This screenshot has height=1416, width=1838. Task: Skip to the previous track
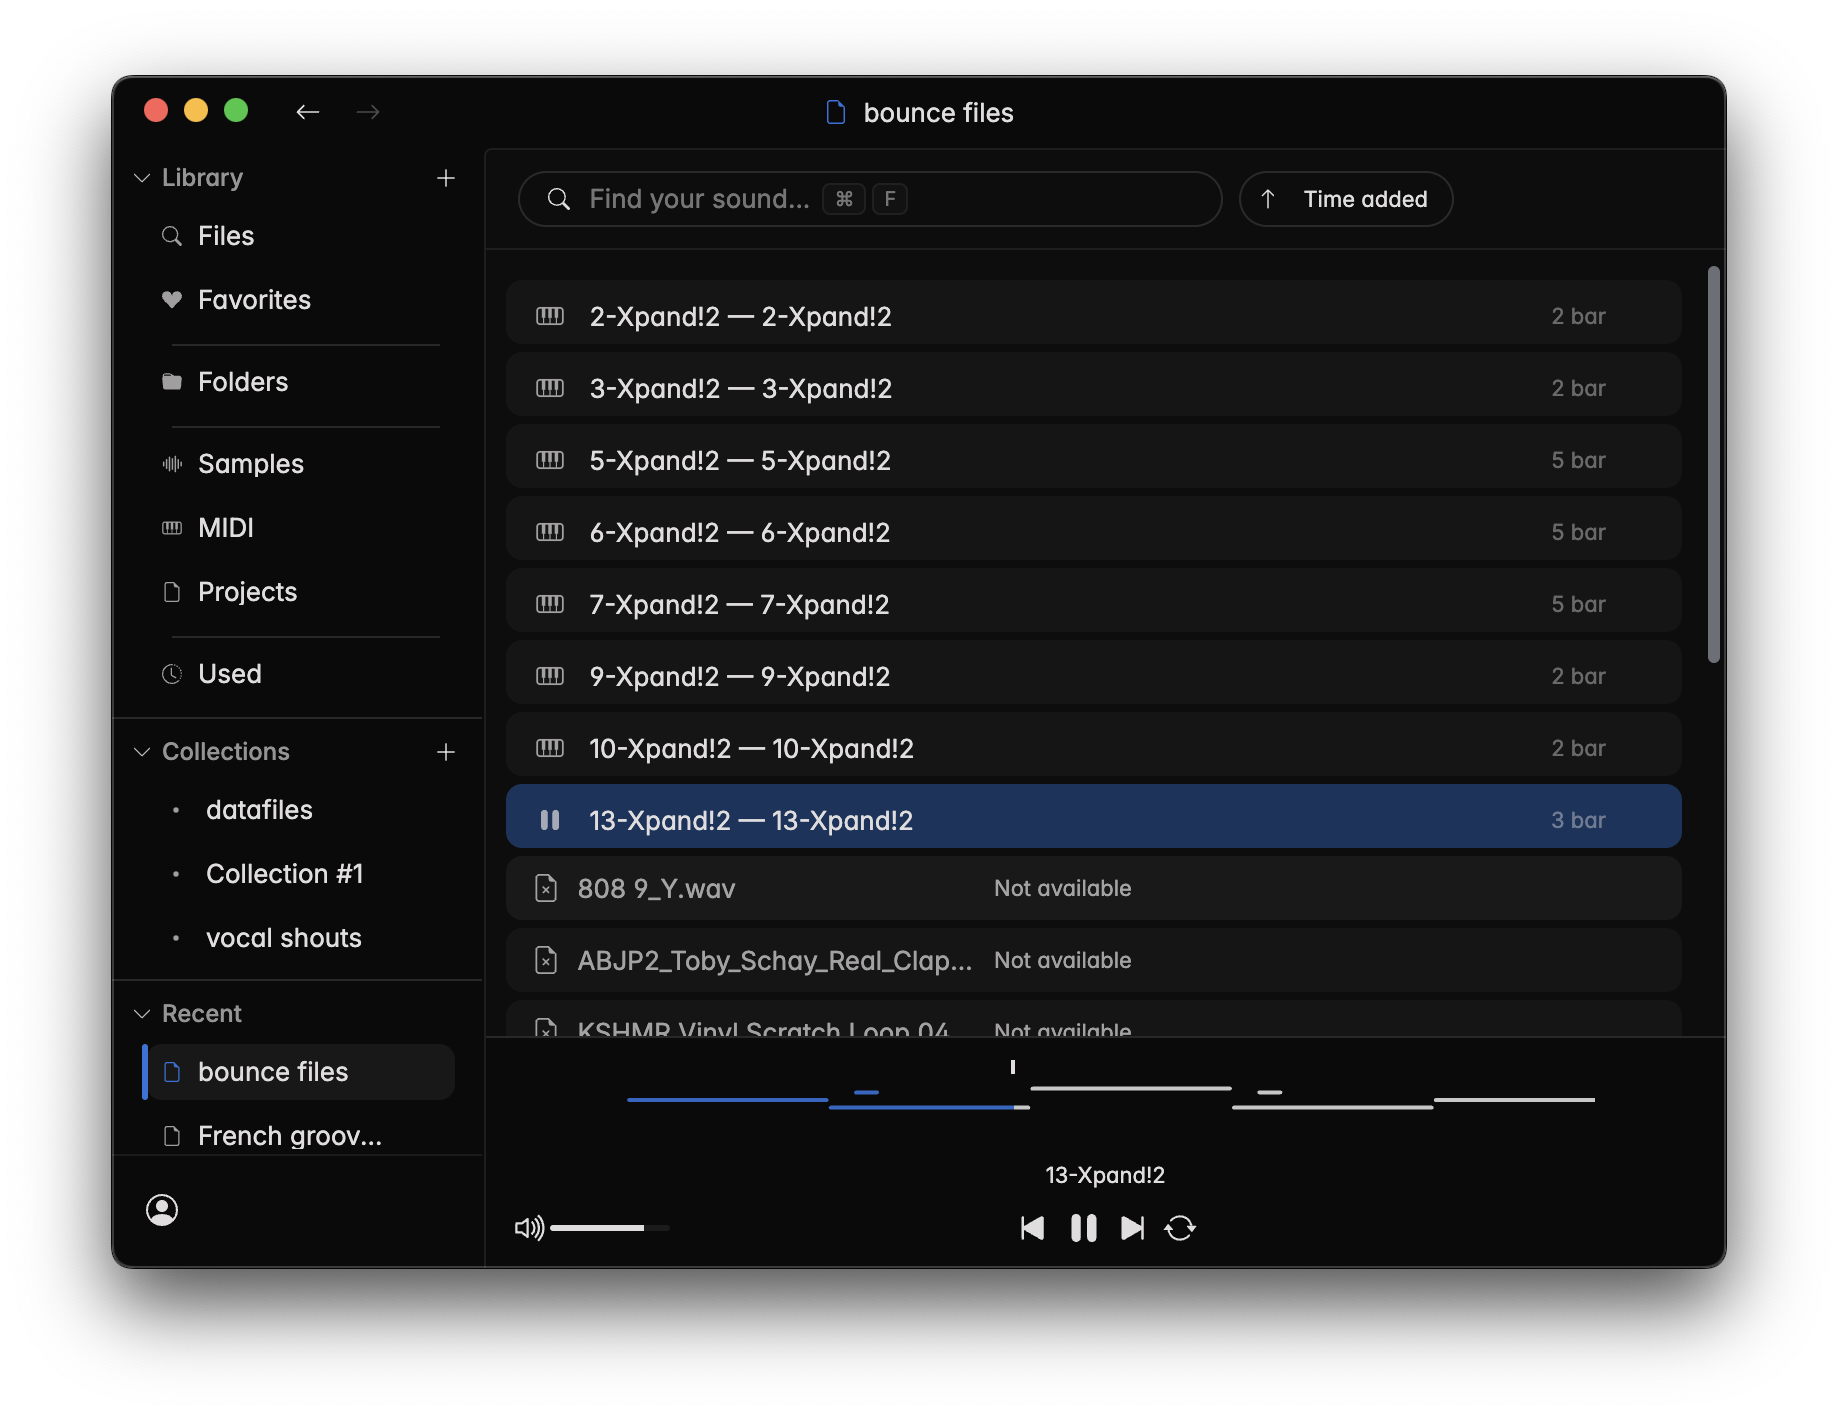pyautogui.click(x=1032, y=1228)
